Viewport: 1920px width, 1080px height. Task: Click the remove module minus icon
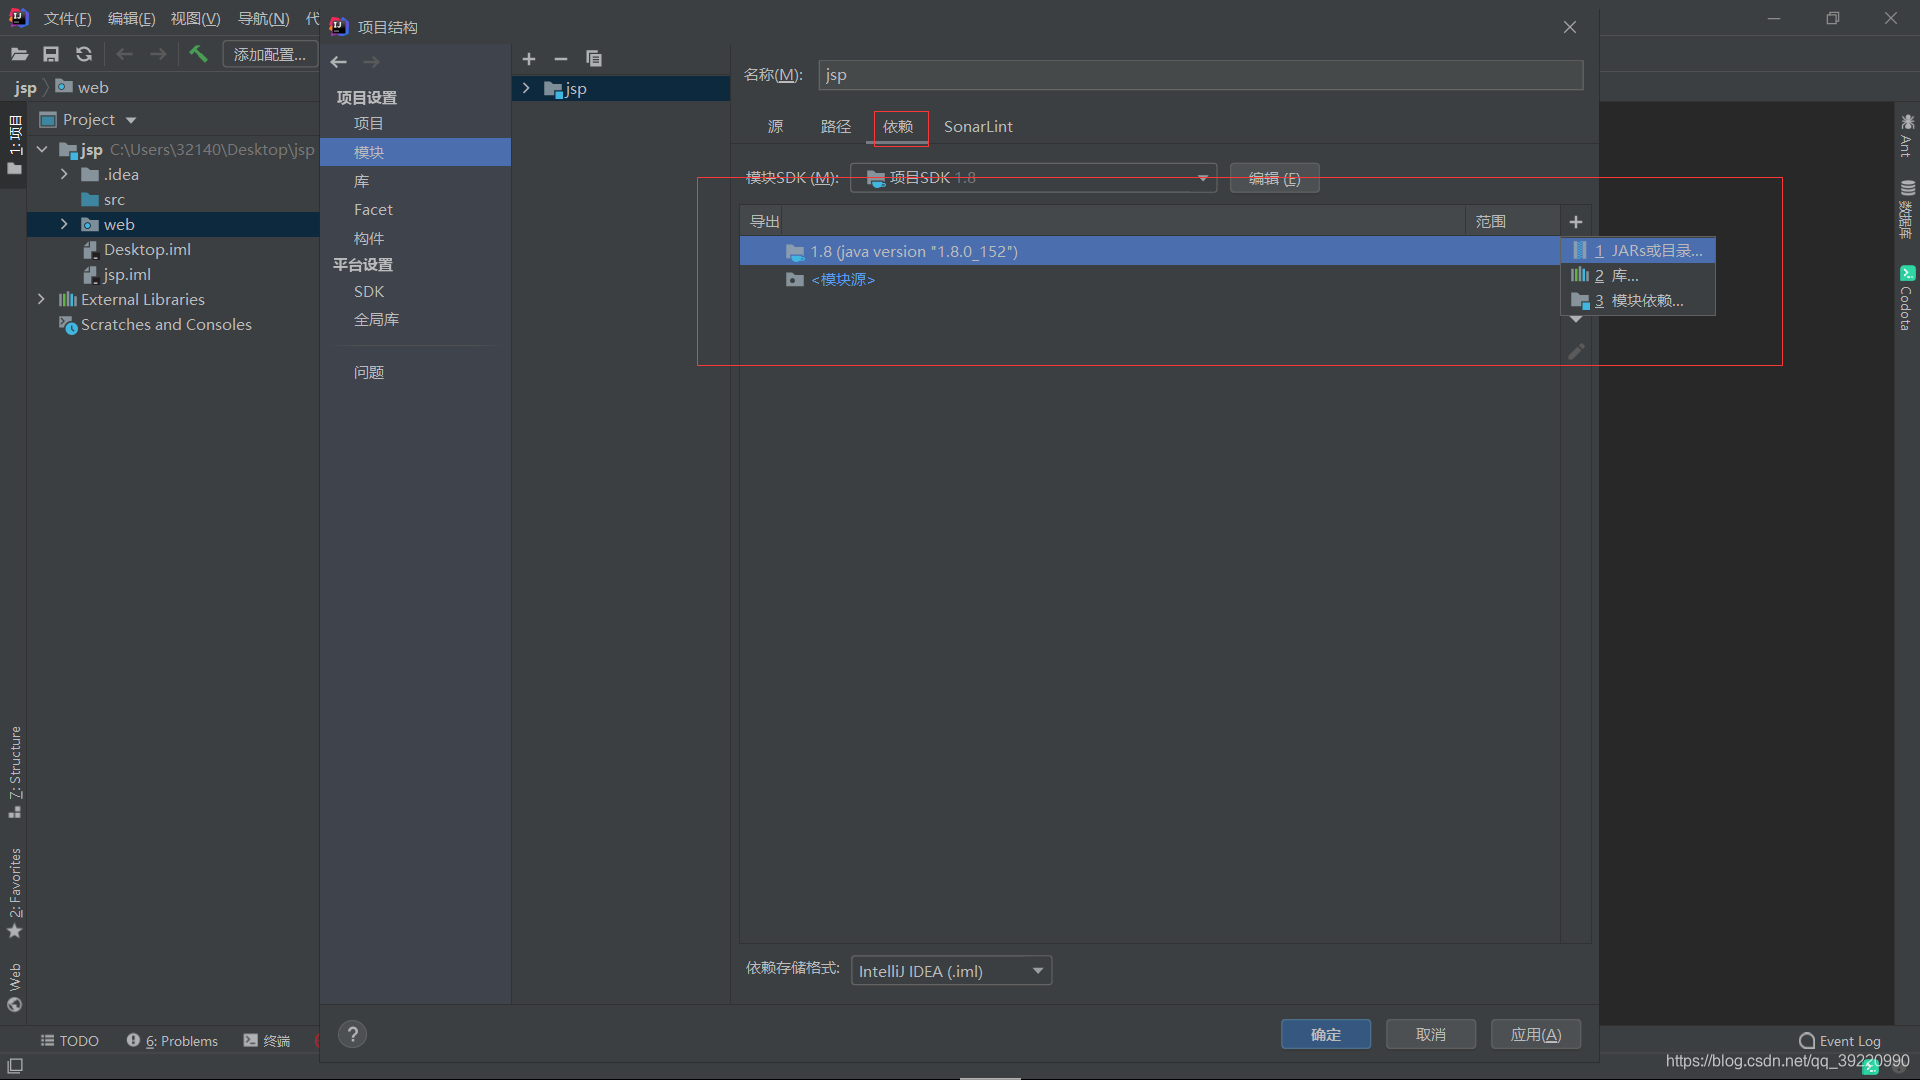(x=561, y=59)
